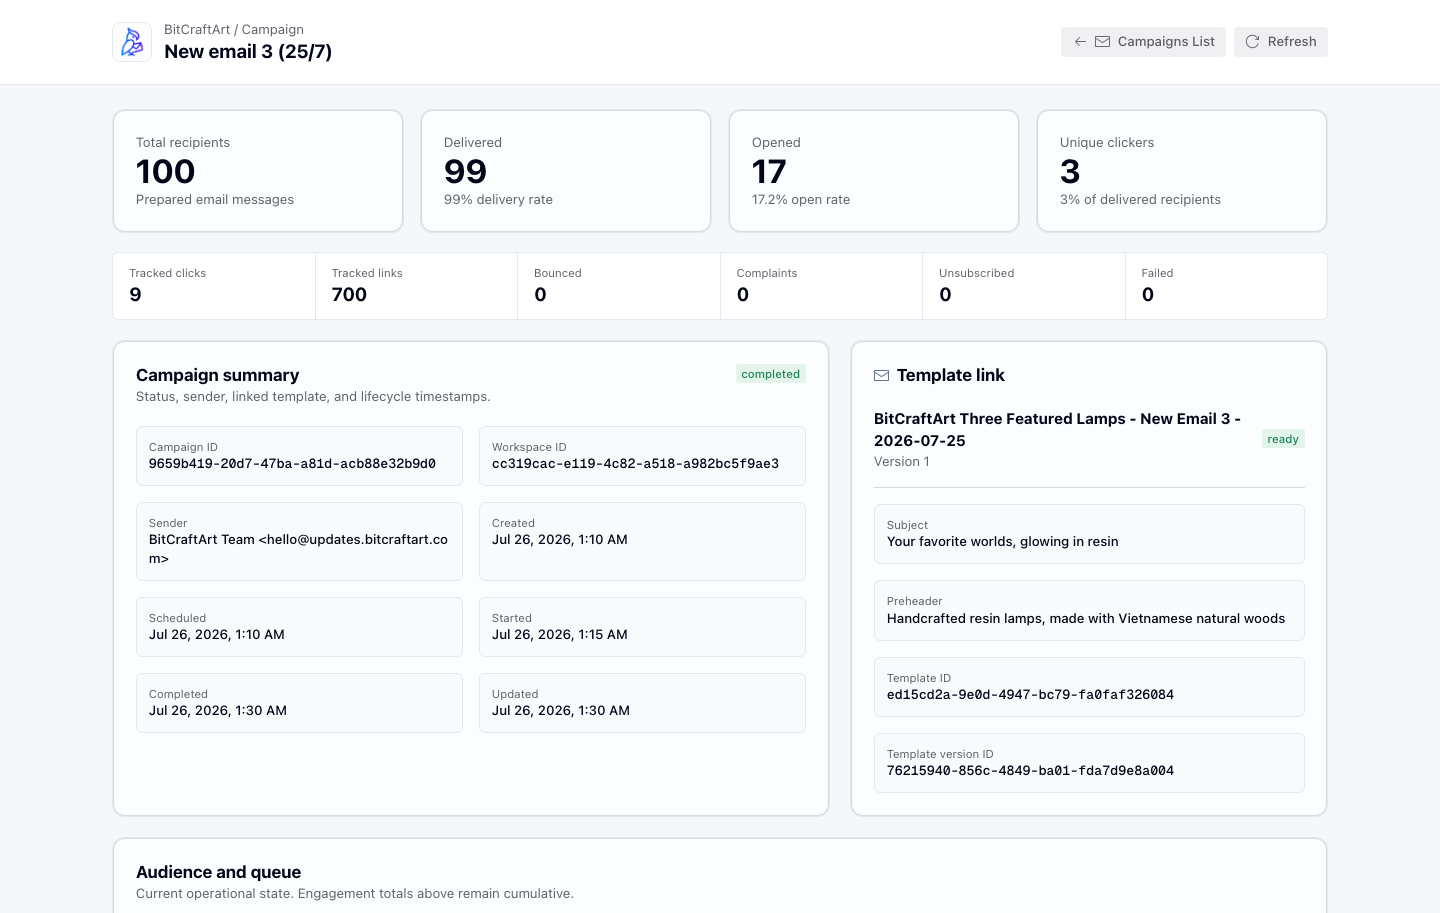Click the Scheduled Jul 26, 2026 timestamp field
1440x913 pixels.
click(299, 627)
